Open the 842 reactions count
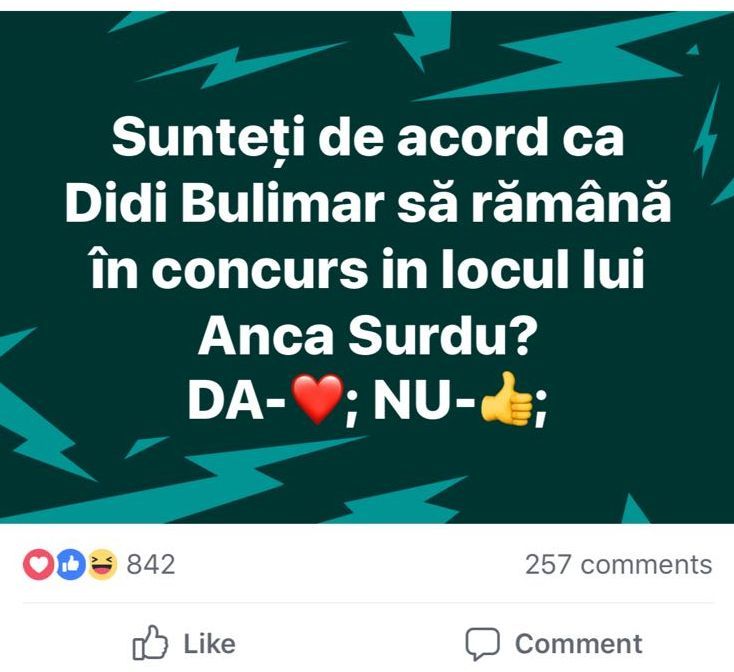The height and width of the screenshot is (672, 734). pos(151,565)
